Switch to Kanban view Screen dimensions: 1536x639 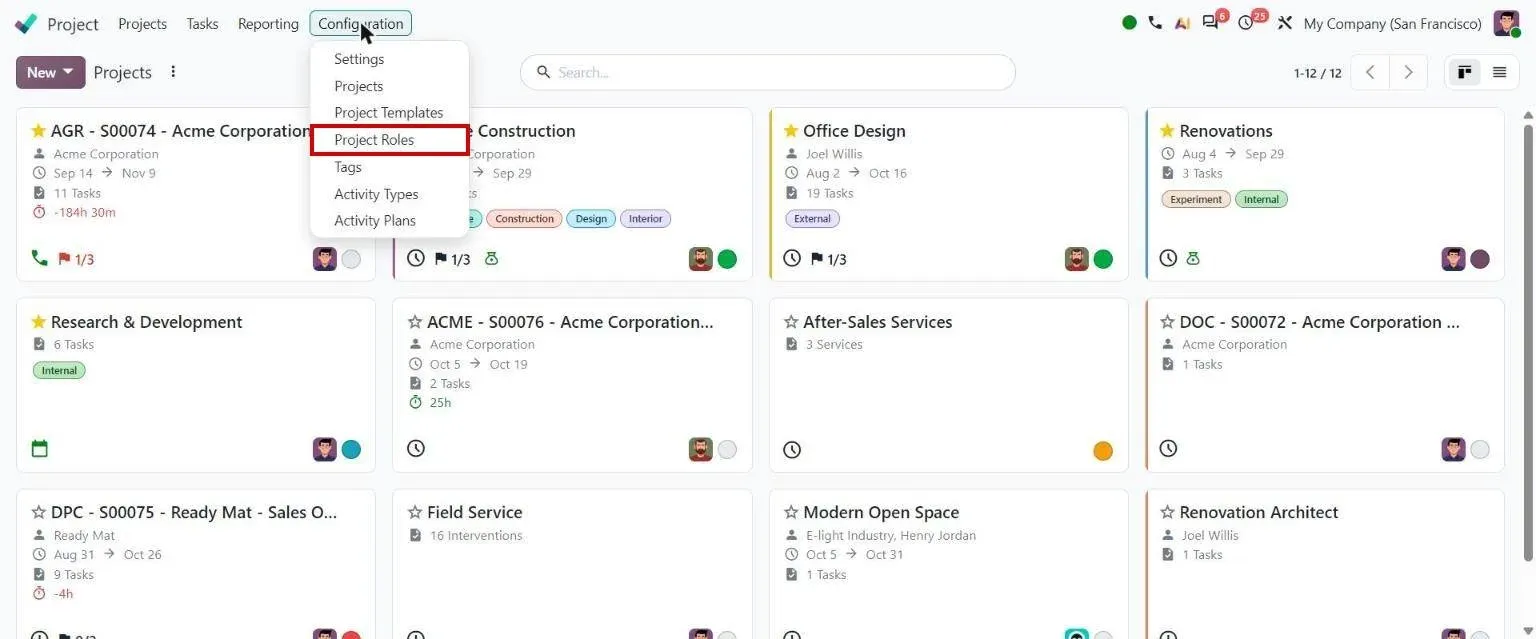pyautogui.click(x=1465, y=72)
